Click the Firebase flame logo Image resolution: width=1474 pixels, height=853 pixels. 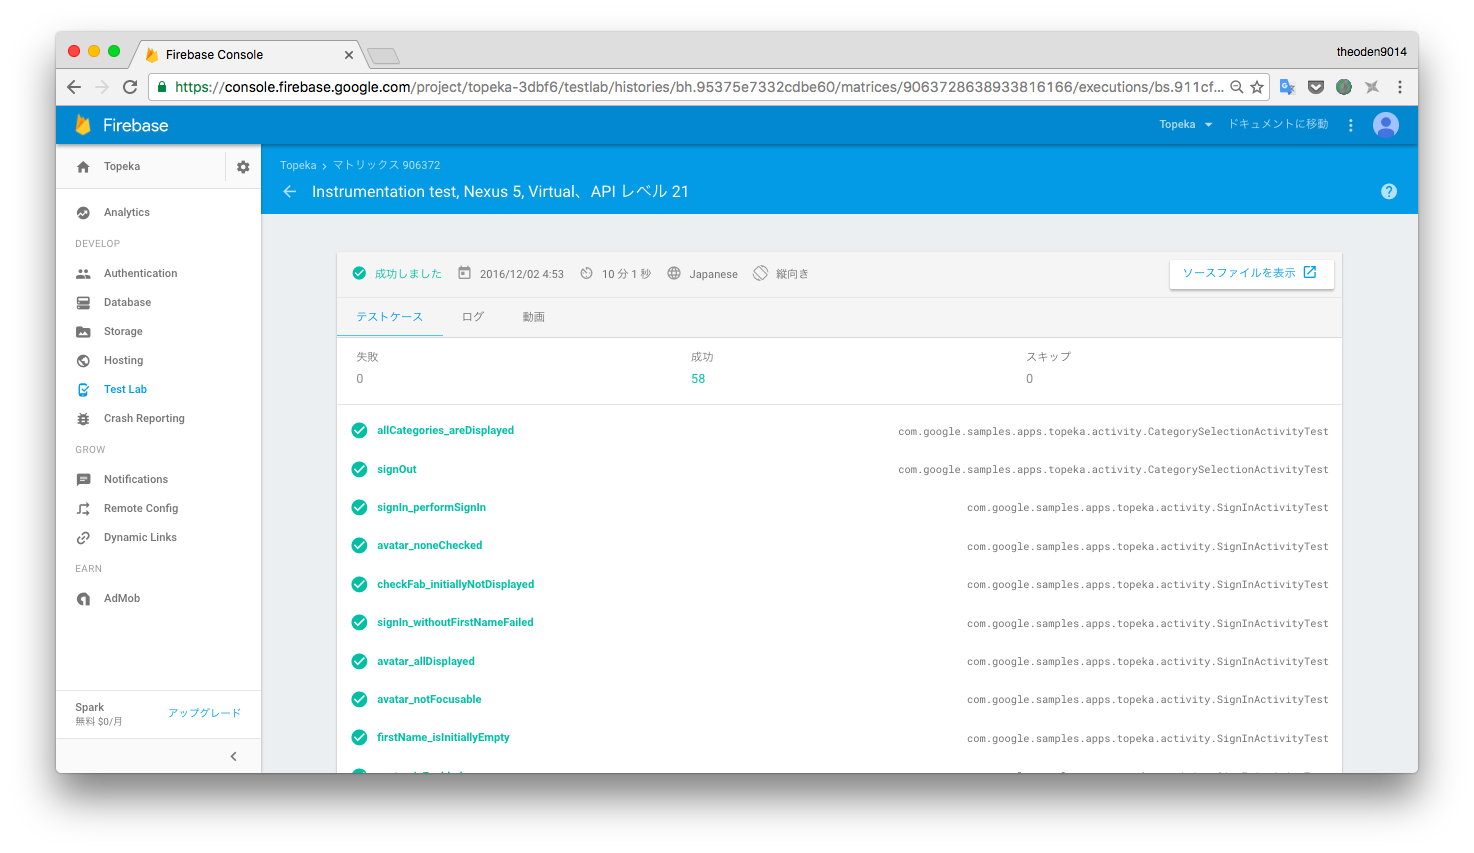[x=83, y=125]
